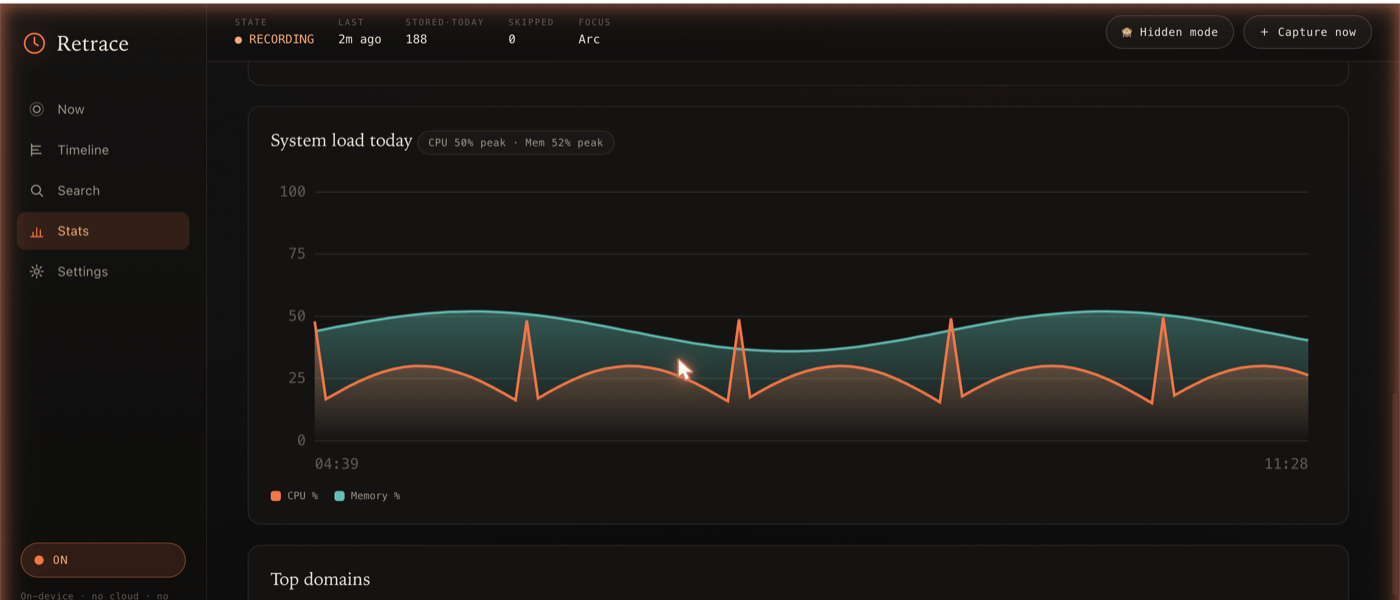
Task: Click the Capture now button
Action: pos(1307,32)
